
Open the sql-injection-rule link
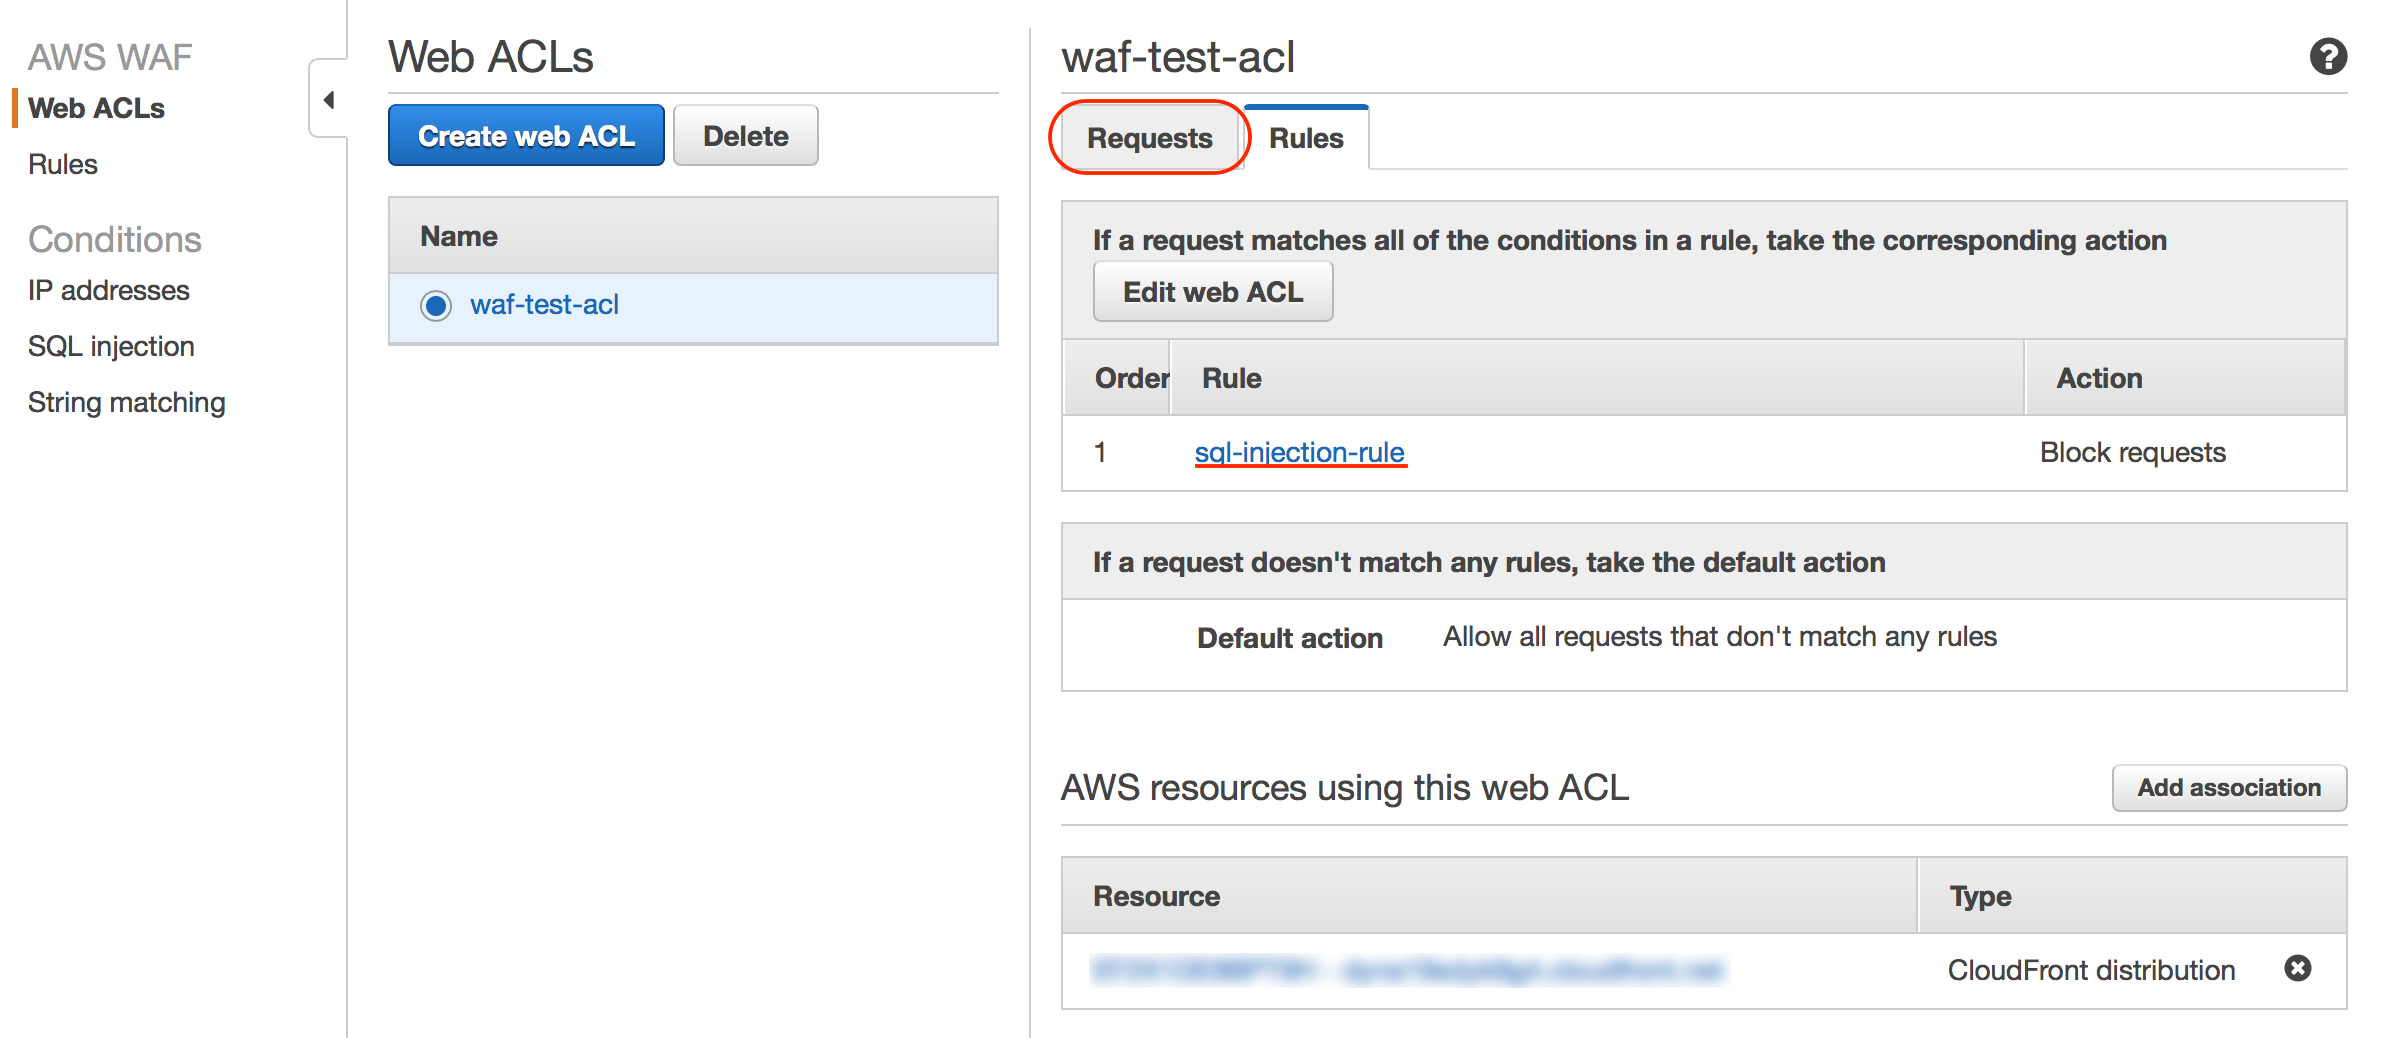click(1300, 452)
